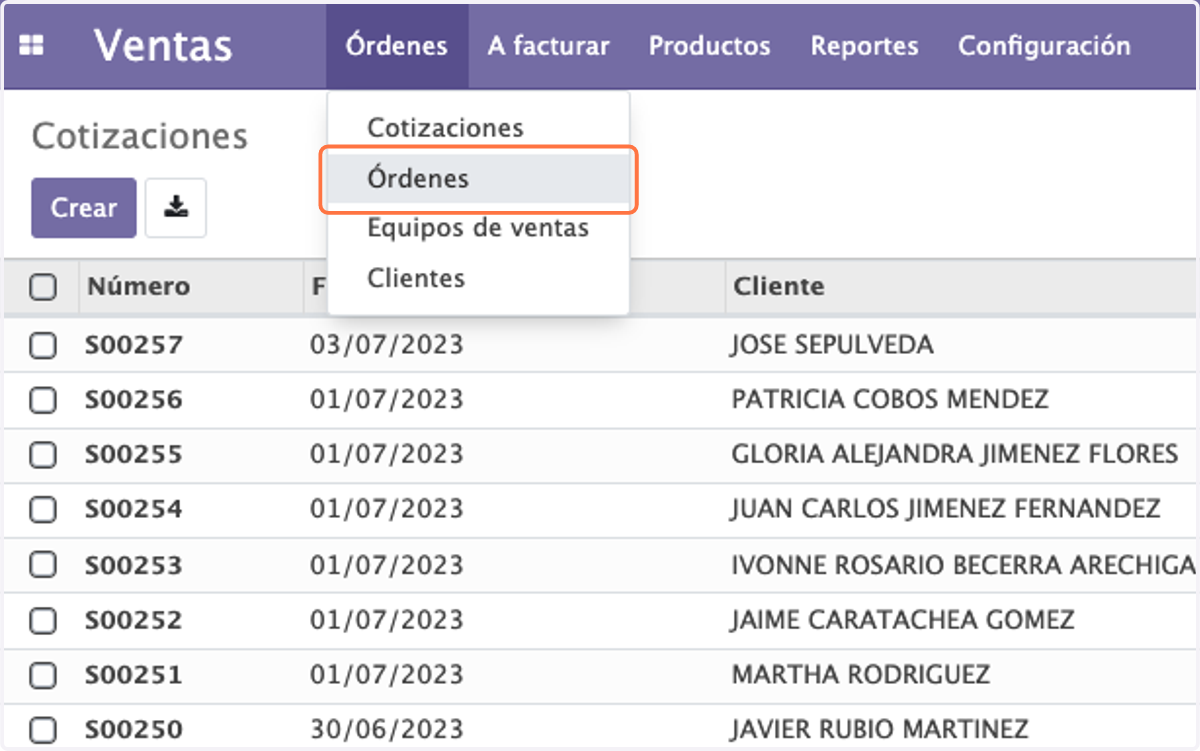Image resolution: width=1200 pixels, height=751 pixels.
Task: Select the checkbox for S00255
Action: (x=42, y=455)
